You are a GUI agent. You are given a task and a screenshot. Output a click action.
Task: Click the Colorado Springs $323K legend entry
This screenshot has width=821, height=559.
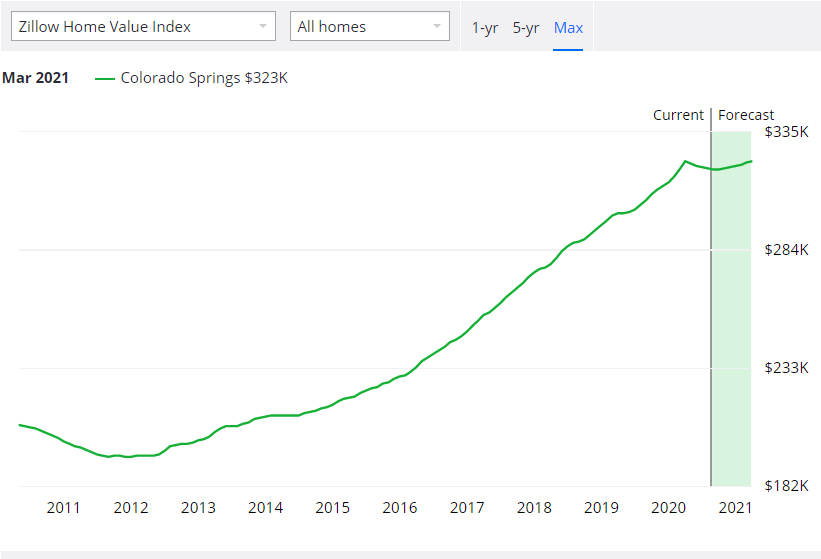point(191,78)
